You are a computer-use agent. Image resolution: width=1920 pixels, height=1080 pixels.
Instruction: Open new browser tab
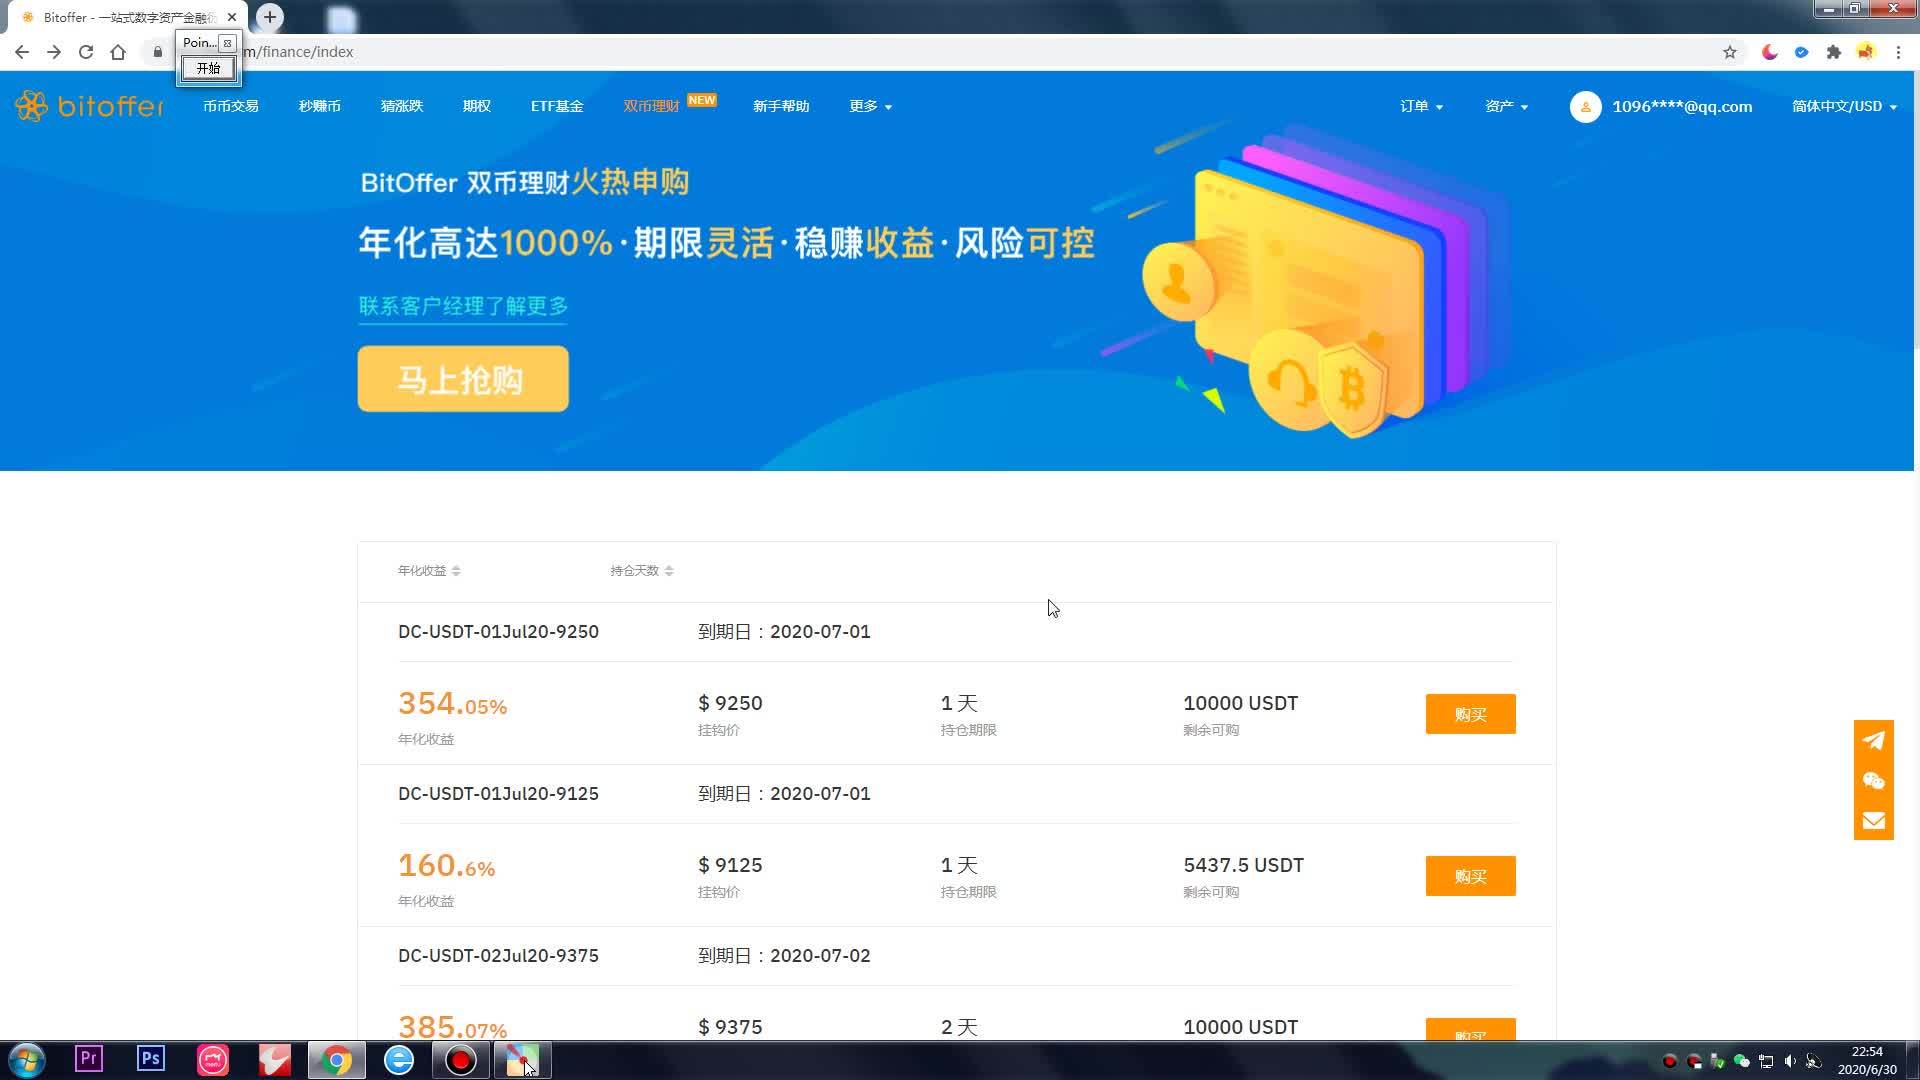coord(270,17)
